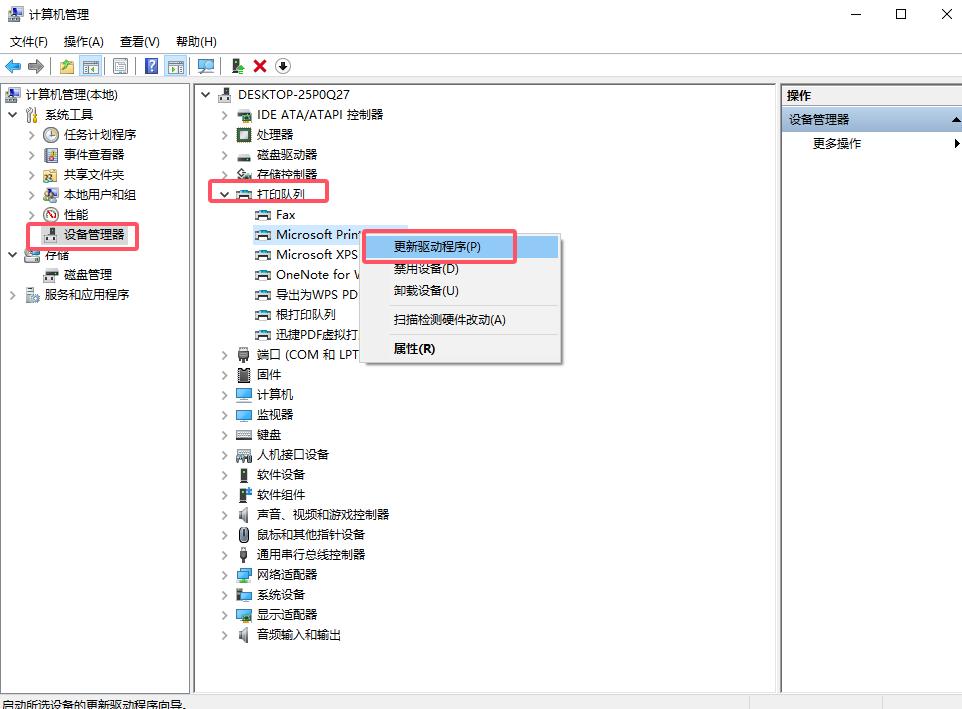Toggle the show/hide console tree icon
This screenshot has width=962, height=709.
click(91, 66)
